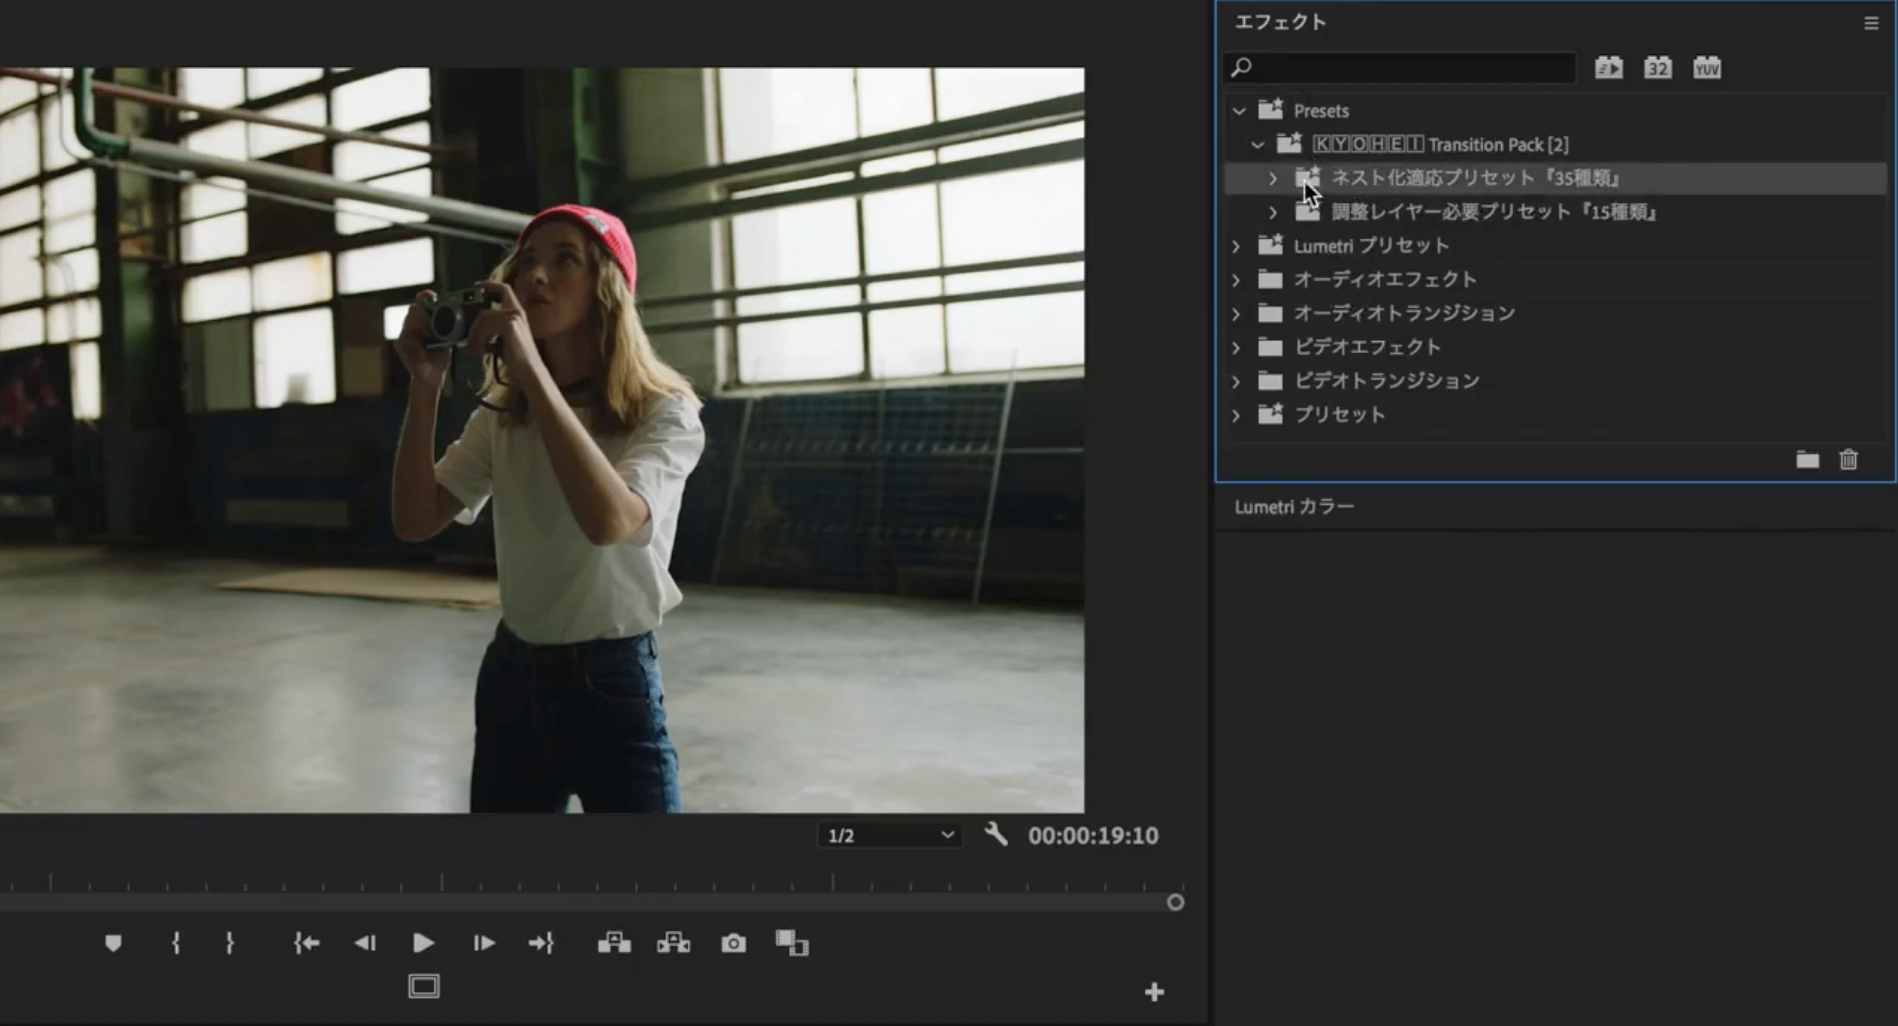Click the Mark In icon
The height and width of the screenshot is (1026, 1898).
coord(175,942)
